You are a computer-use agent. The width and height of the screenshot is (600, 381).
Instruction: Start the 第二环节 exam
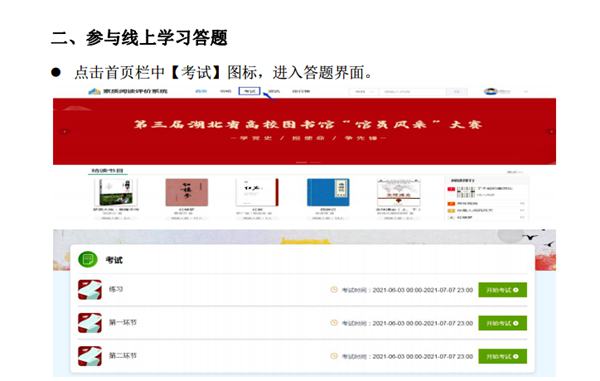[502, 357]
